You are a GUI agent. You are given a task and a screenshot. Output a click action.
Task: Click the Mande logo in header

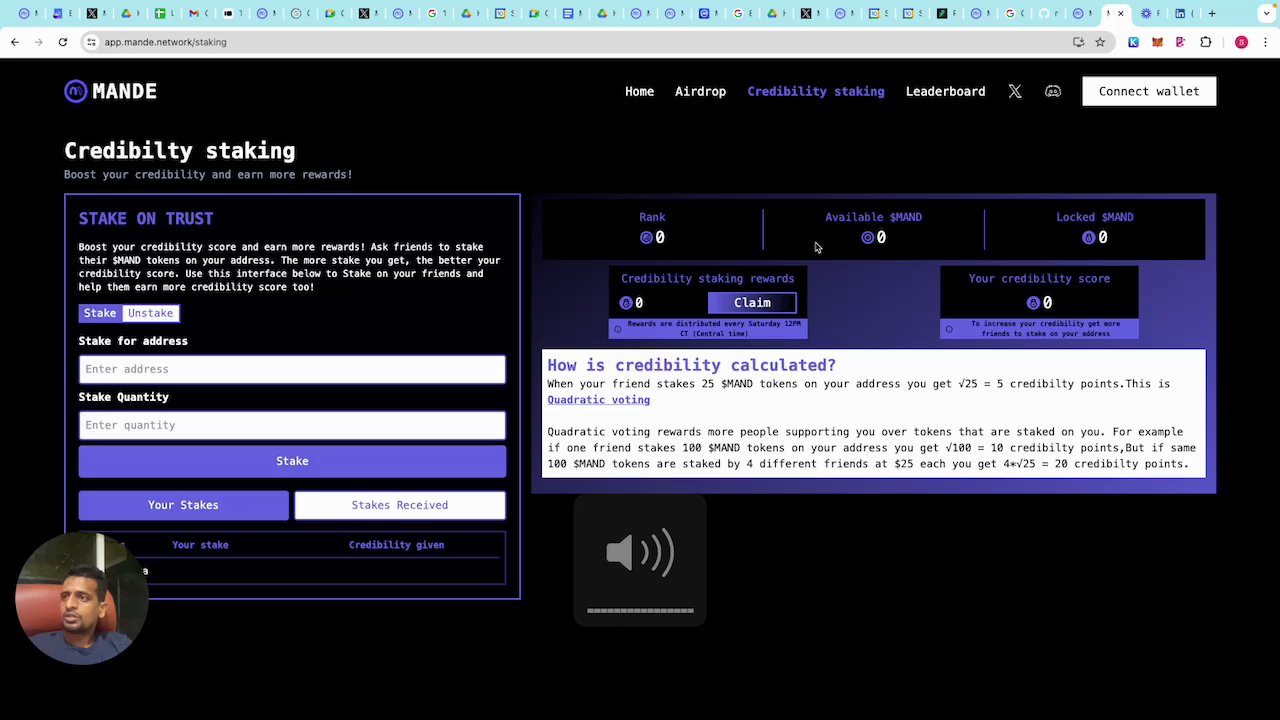tap(110, 91)
